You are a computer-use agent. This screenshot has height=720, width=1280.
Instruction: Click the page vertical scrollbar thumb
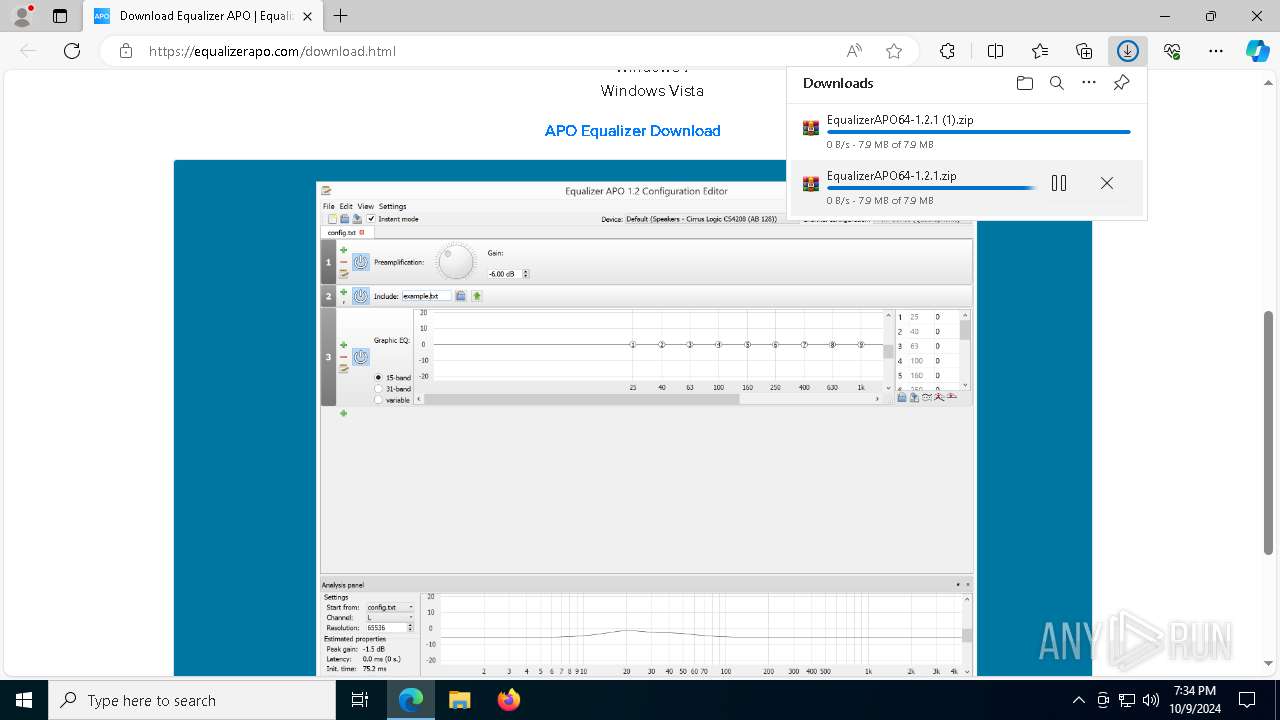tap(1268, 432)
